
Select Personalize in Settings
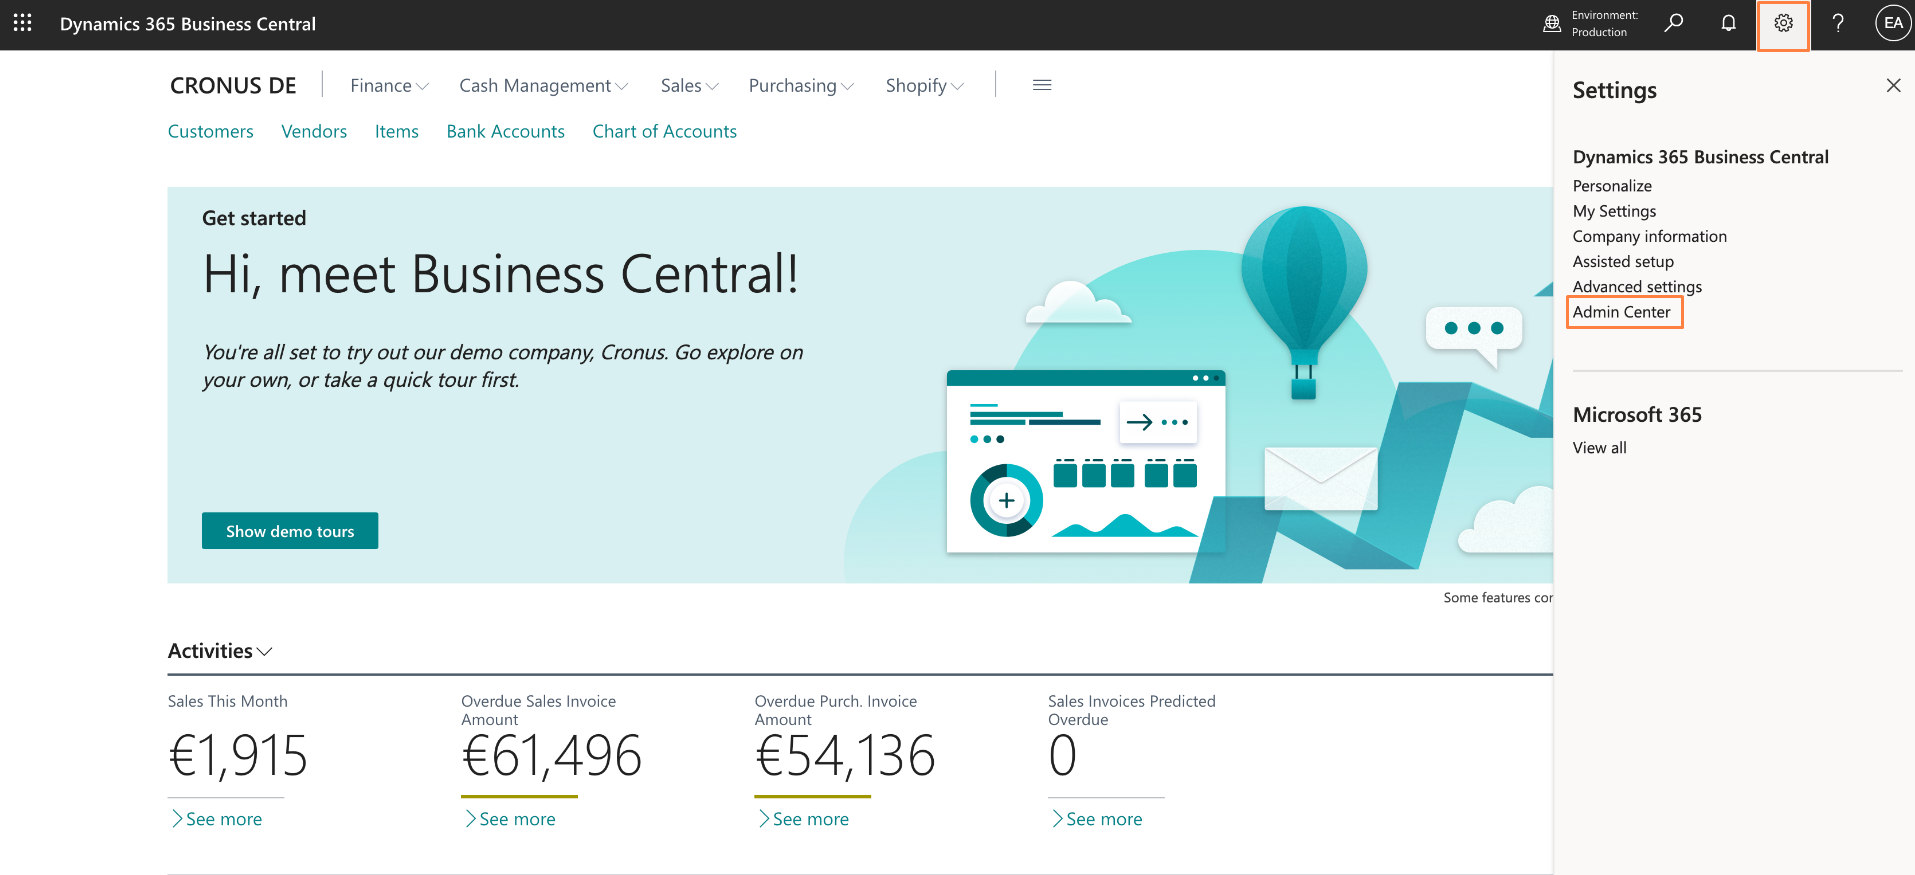(x=1612, y=186)
